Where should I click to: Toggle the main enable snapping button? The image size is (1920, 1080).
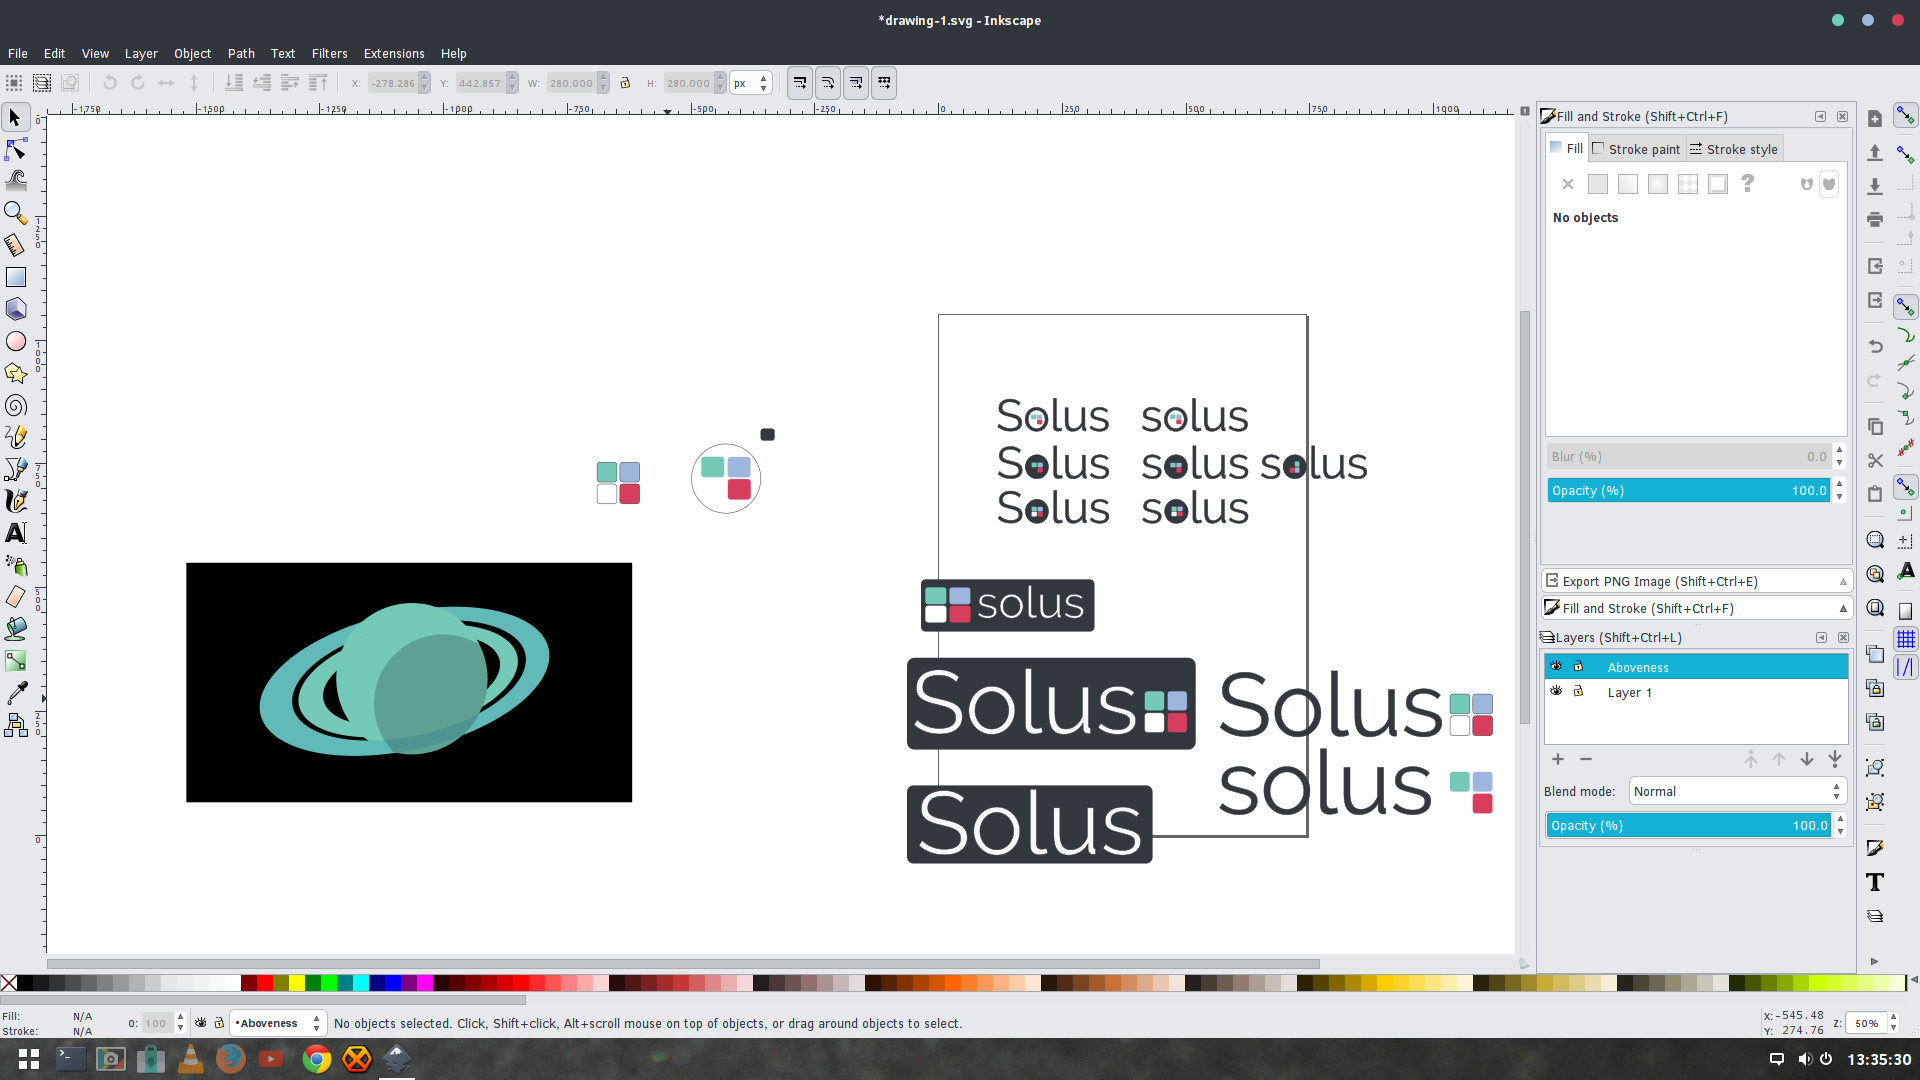(1906, 117)
